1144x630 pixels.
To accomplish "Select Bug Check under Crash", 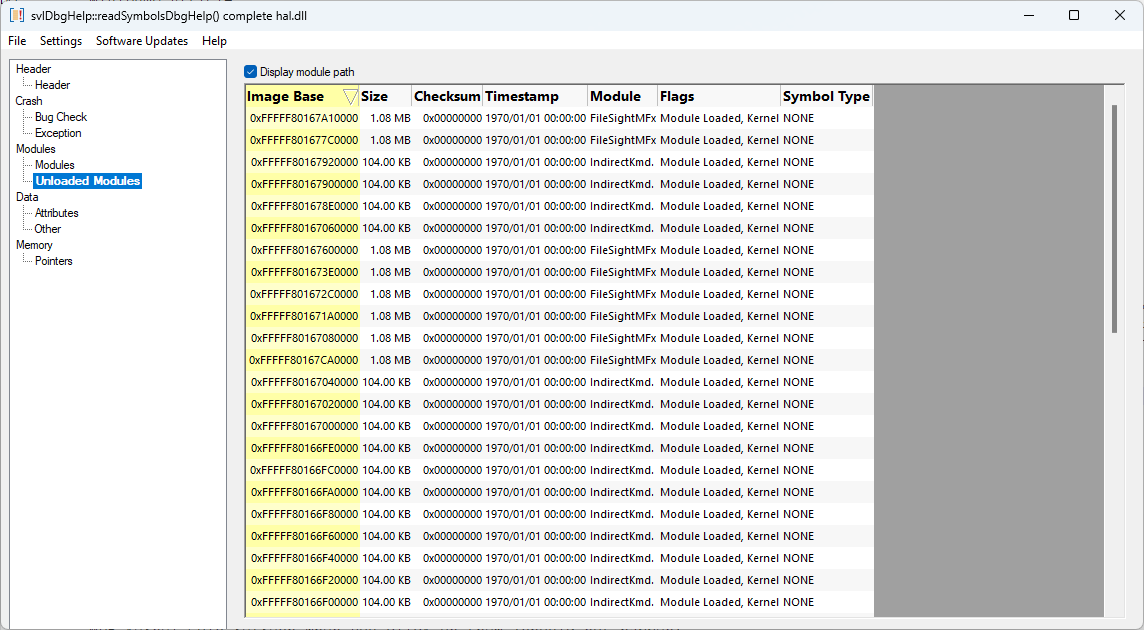I will pyautogui.click(x=62, y=116).
